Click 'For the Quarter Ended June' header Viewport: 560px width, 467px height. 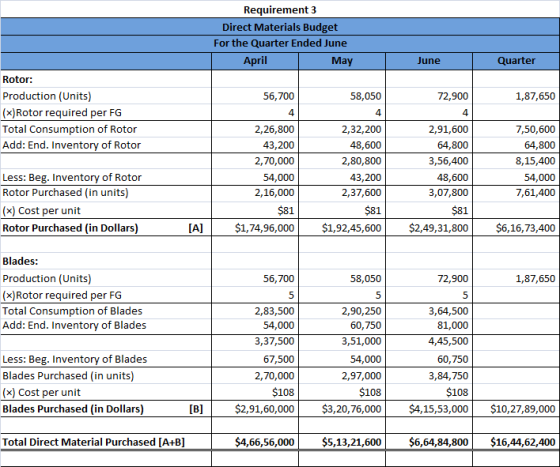pyautogui.click(x=280, y=43)
